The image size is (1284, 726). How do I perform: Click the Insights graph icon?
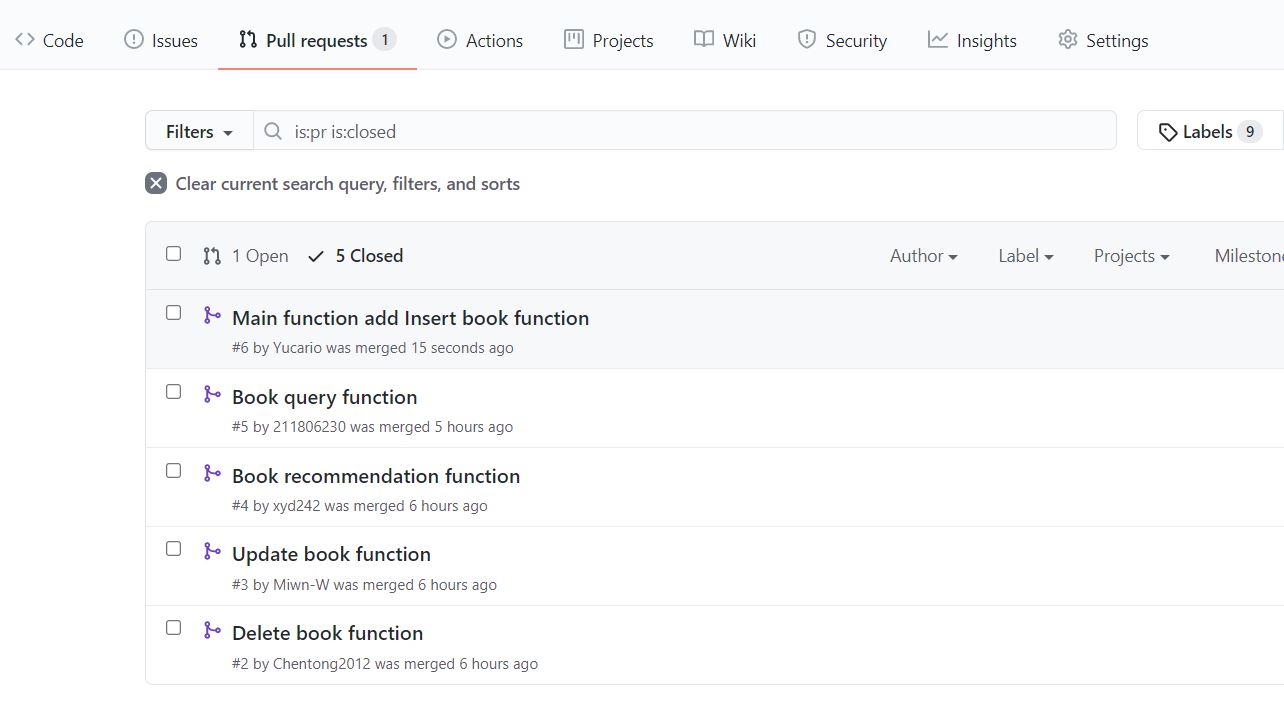937,40
